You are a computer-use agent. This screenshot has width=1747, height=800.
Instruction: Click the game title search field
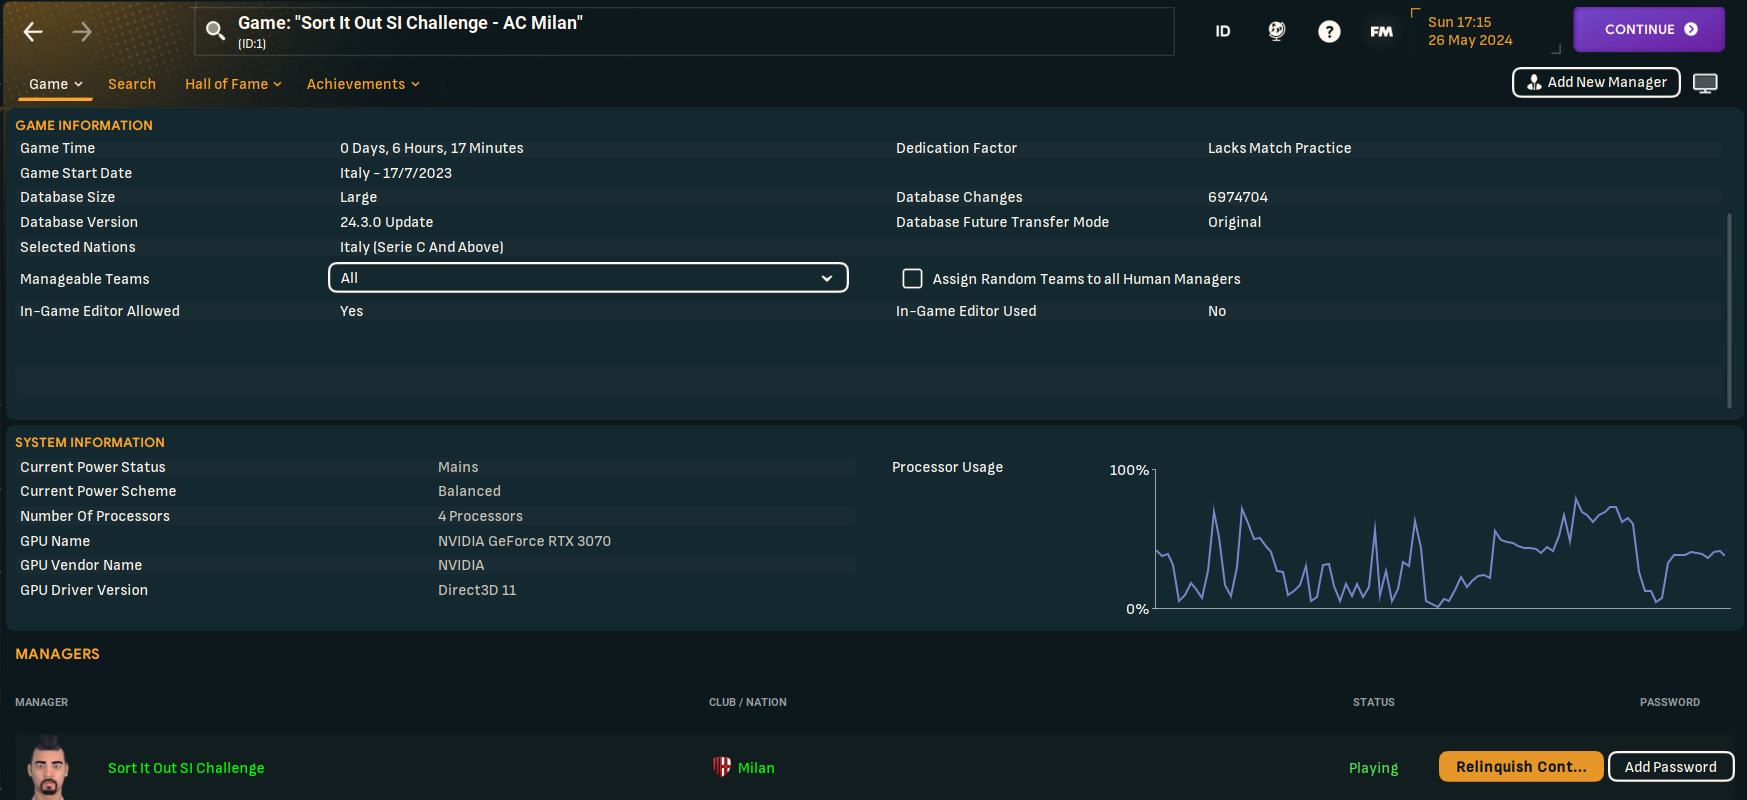[x=684, y=31]
